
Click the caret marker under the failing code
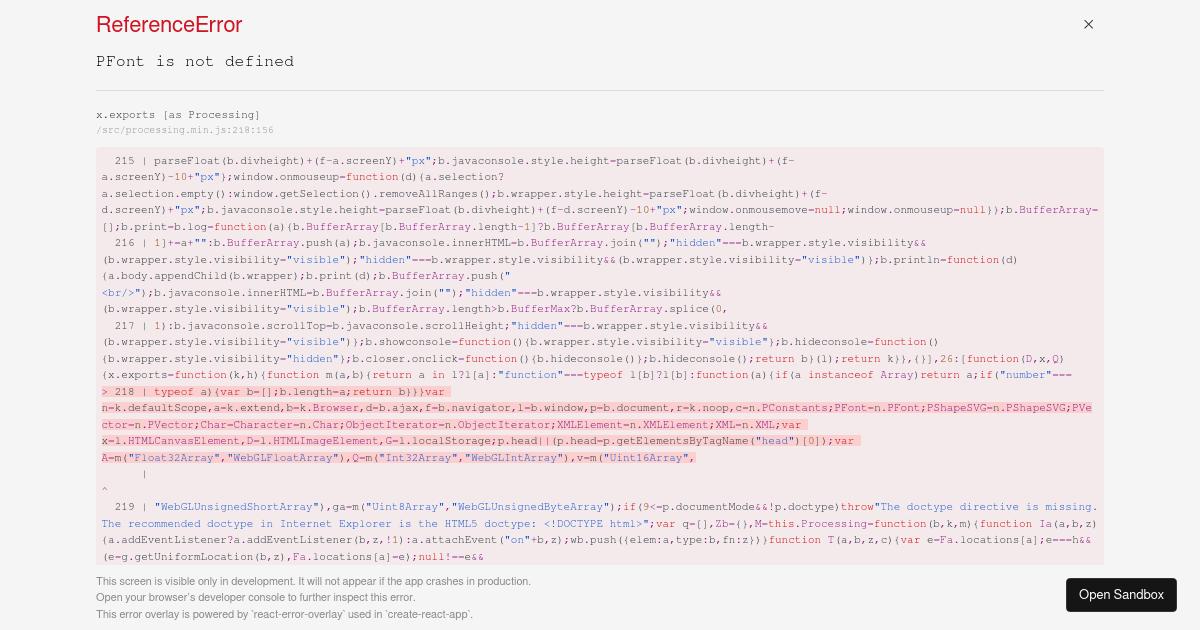click(104, 489)
